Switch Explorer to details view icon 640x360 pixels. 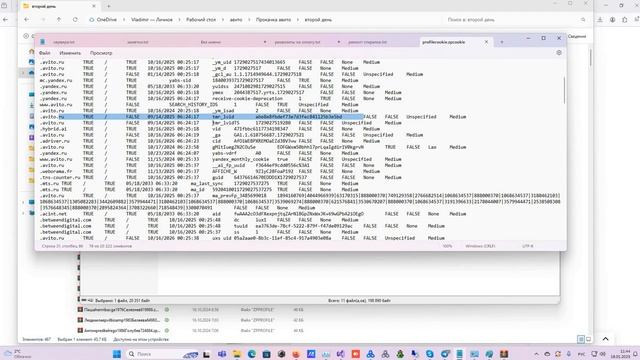580,339
